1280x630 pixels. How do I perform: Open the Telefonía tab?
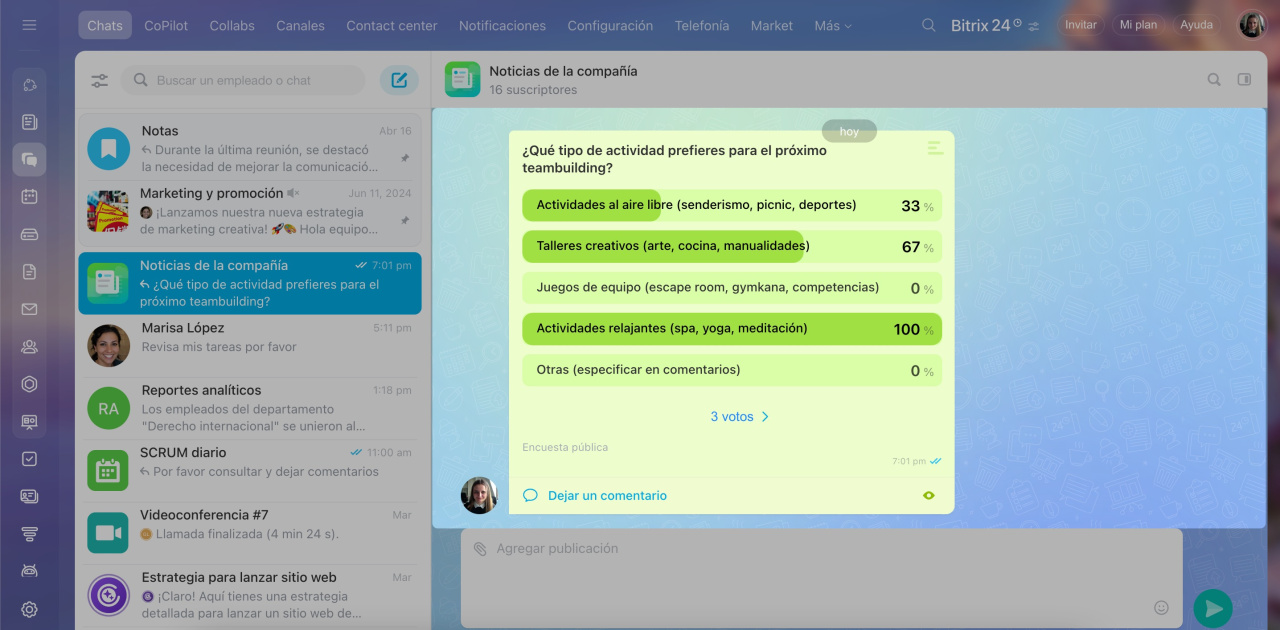702,25
